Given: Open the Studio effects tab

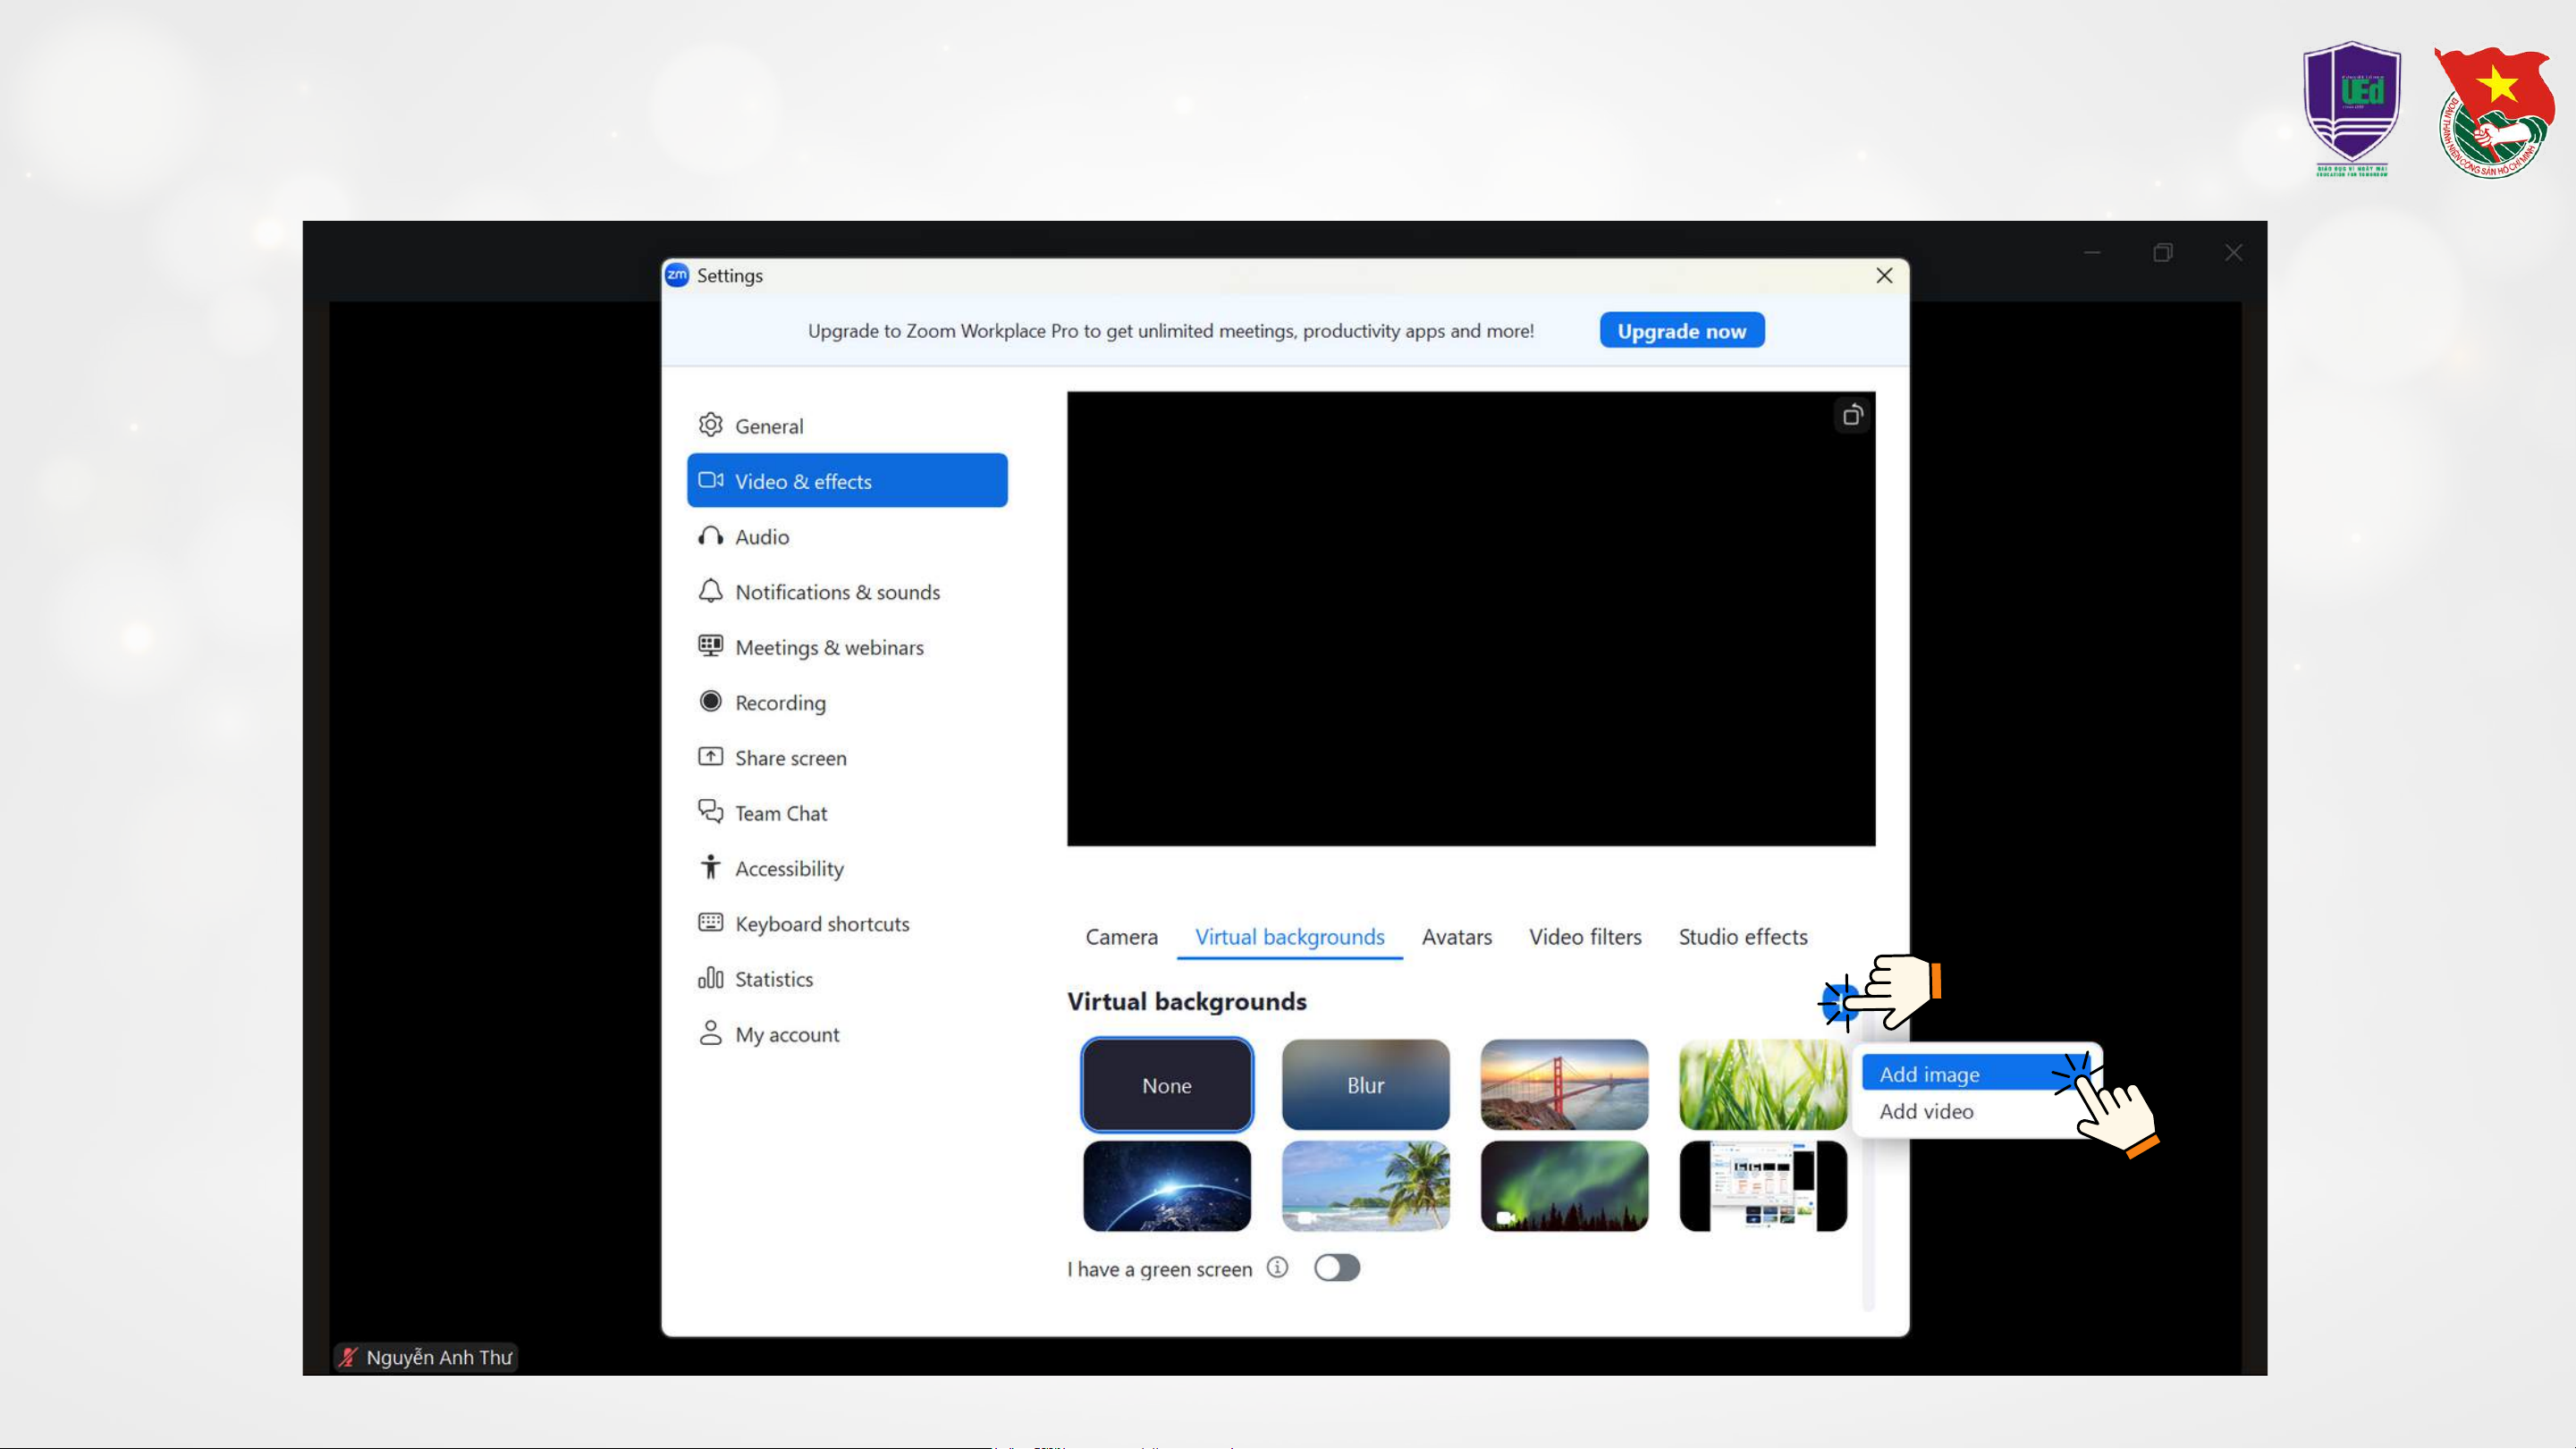Looking at the screenshot, I should [x=1742, y=937].
